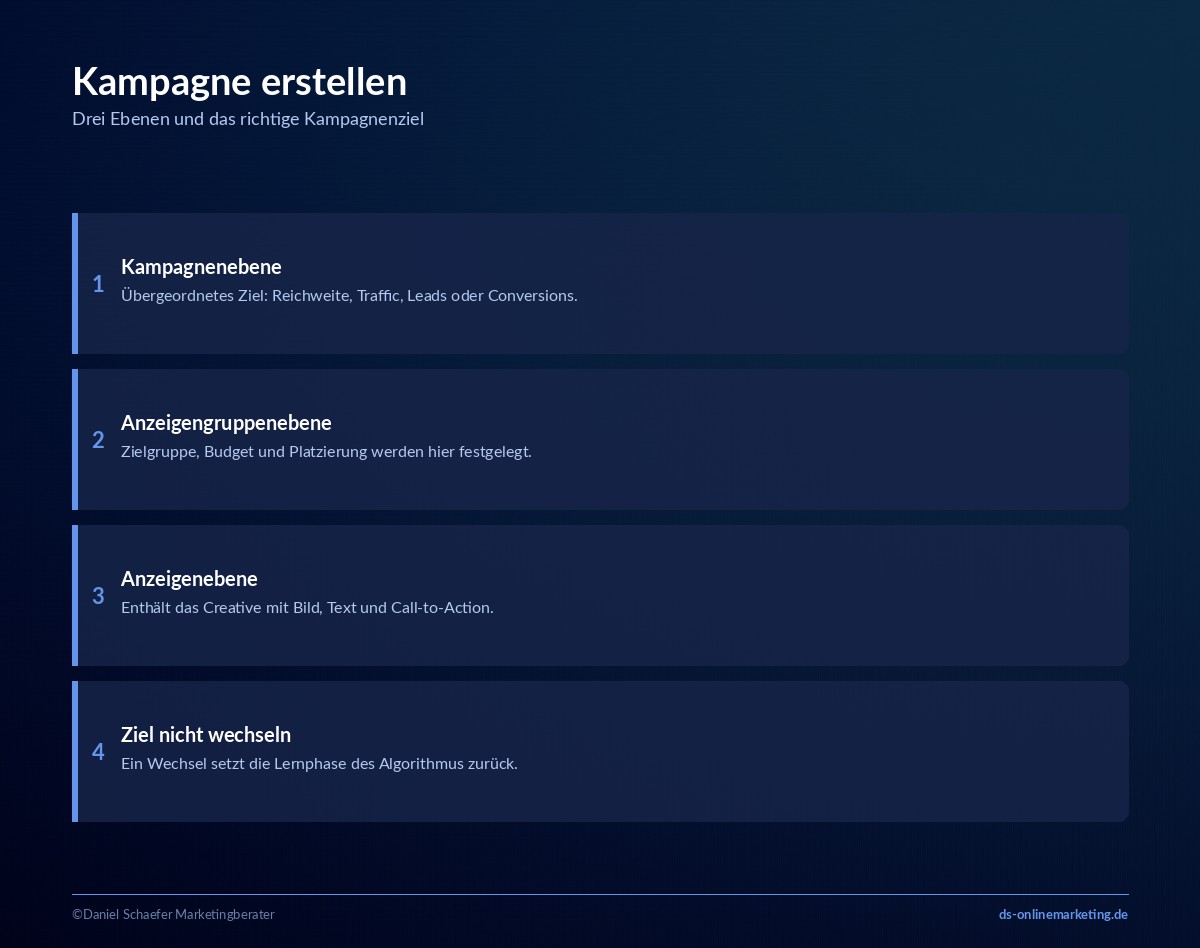This screenshot has width=1200, height=948.
Task: Select the 'Kampagnenebene' heading
Action: coord(201,266)
